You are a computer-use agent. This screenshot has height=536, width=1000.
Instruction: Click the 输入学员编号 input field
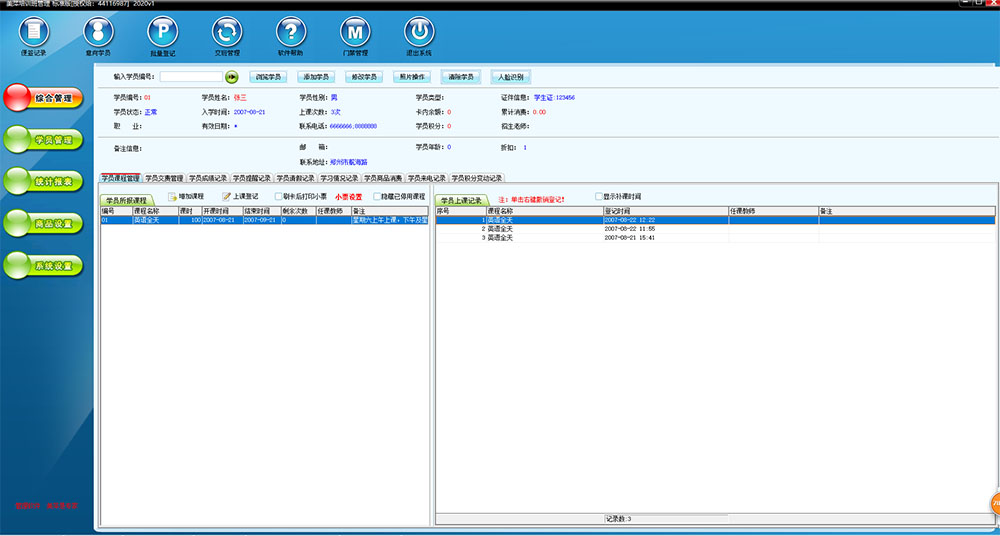[190, 76]
